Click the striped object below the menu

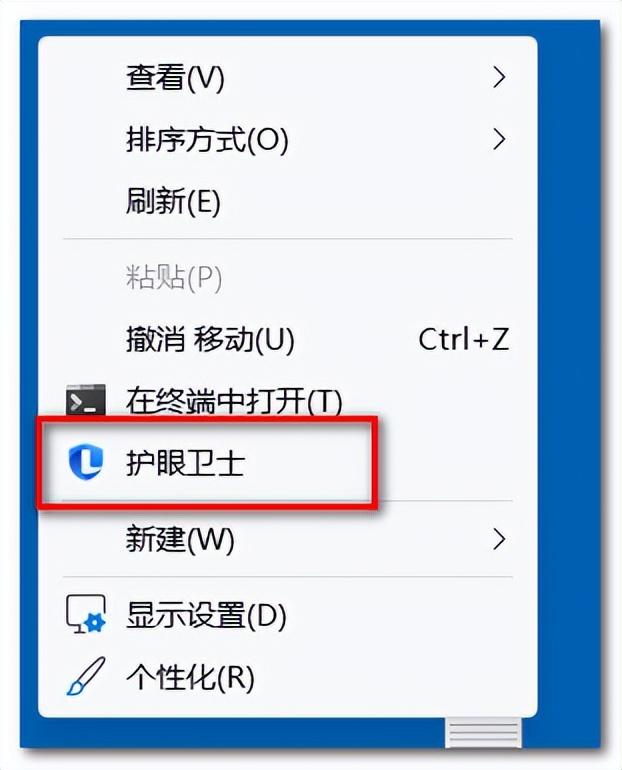pos(483,732)
